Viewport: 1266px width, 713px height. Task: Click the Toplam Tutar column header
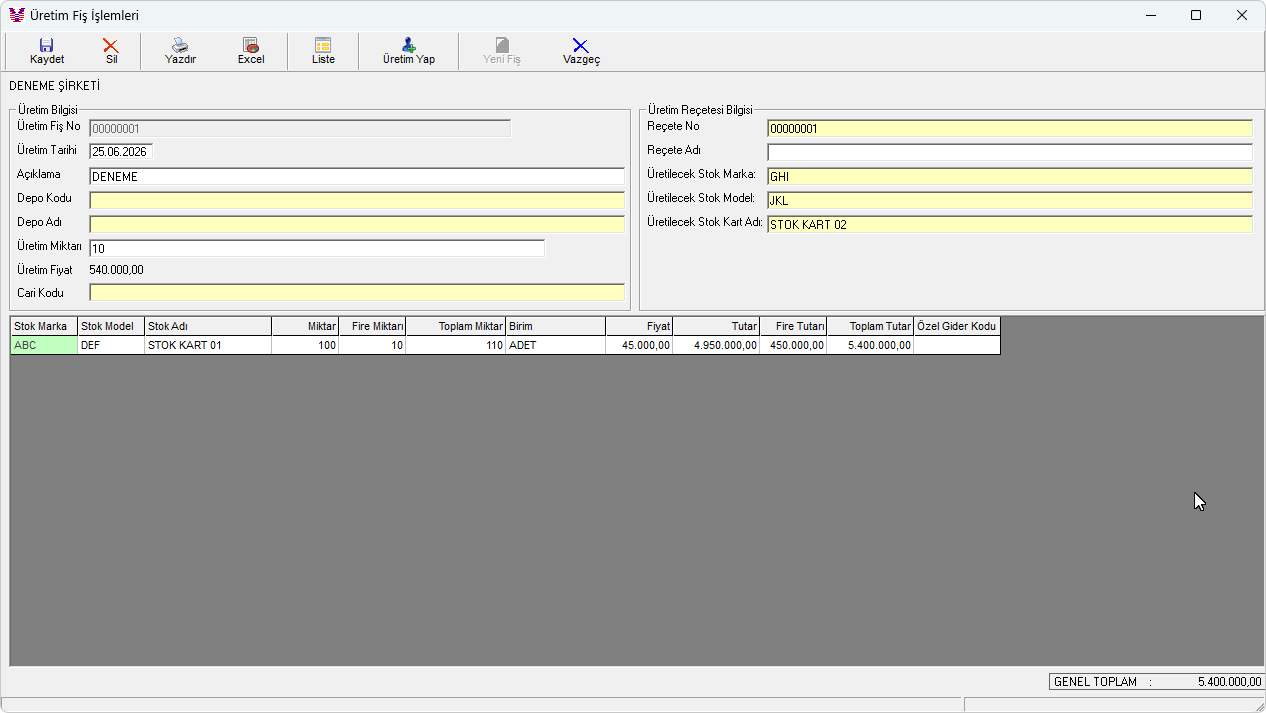pyautogui.click(x=870, y=326)
